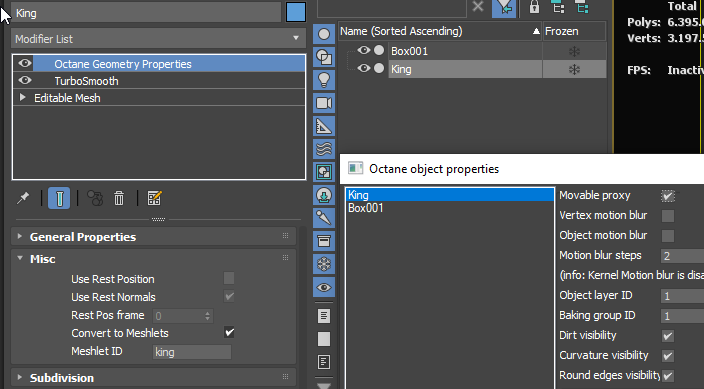Screen dimensions: 704x389
Task: Toggle the frozen objects snowflake filter icon
Action: [324, 264]
